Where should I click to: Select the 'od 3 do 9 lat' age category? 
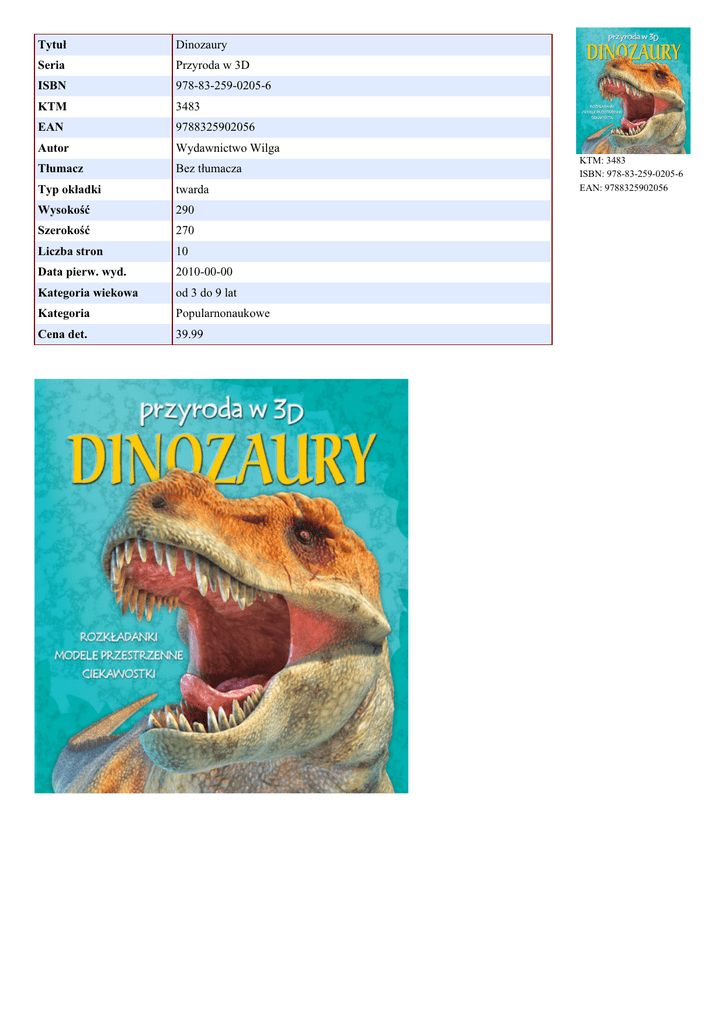click(x=207, y=293)
